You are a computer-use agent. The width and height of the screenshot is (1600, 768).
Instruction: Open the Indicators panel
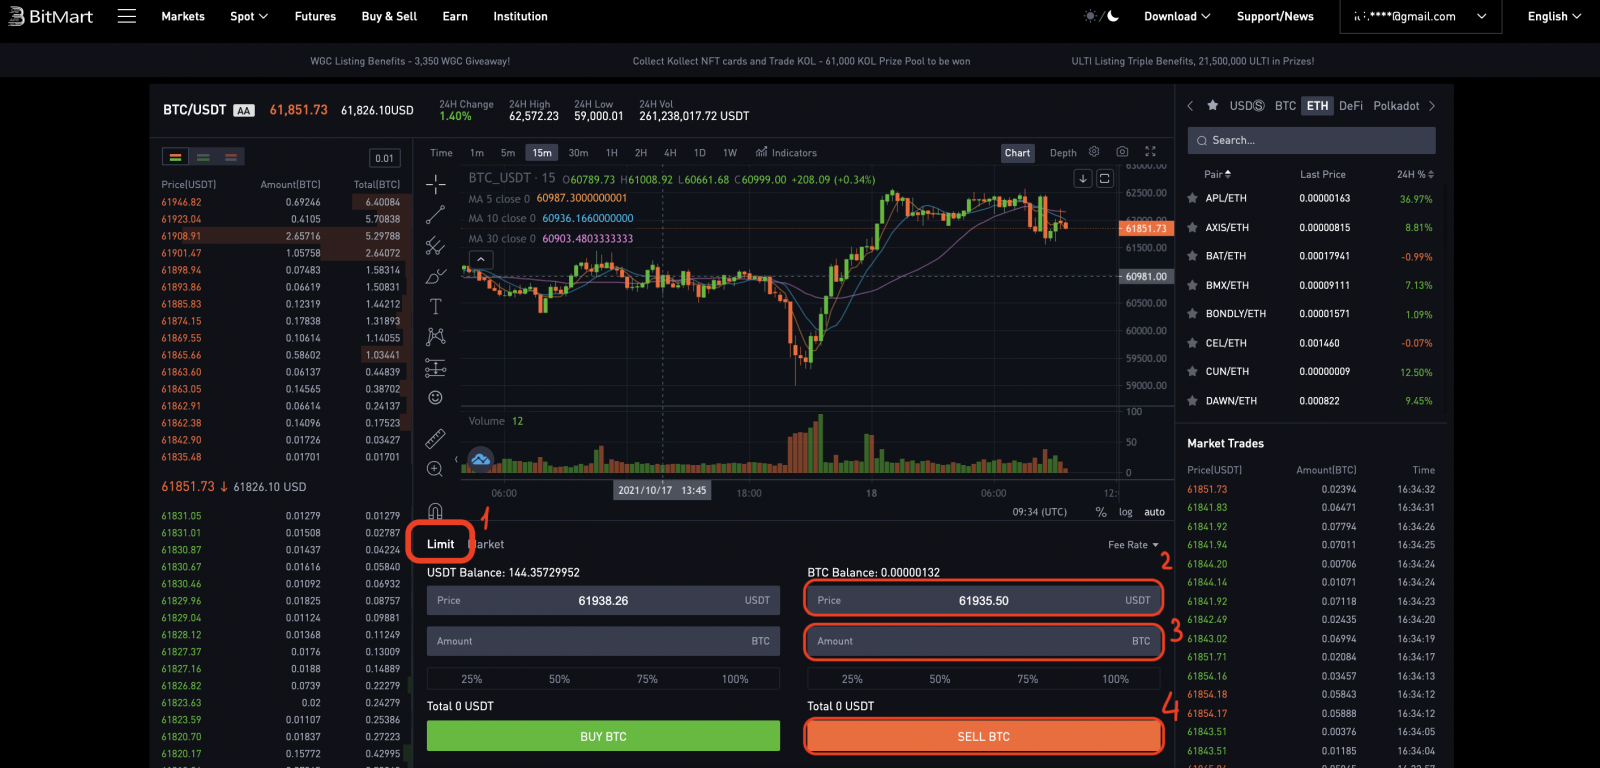tap(786, 153)
